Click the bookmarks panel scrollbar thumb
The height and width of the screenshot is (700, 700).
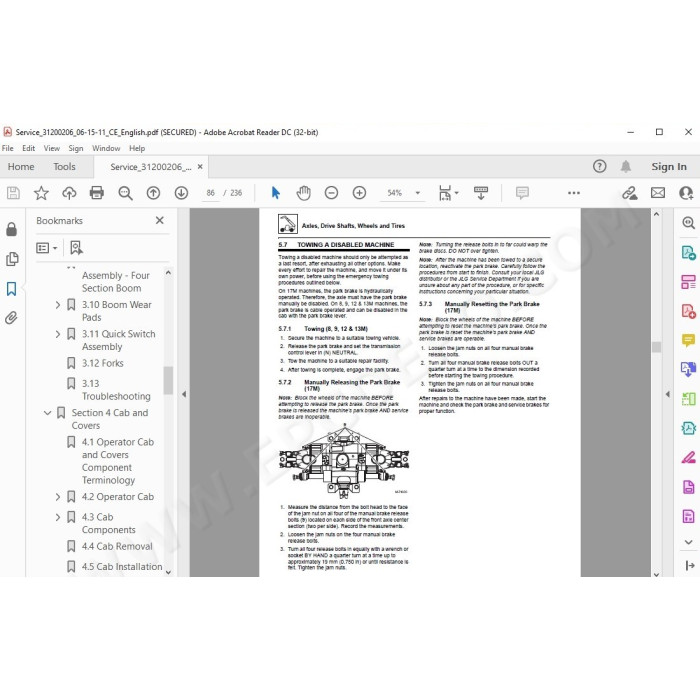pos(168,381)
